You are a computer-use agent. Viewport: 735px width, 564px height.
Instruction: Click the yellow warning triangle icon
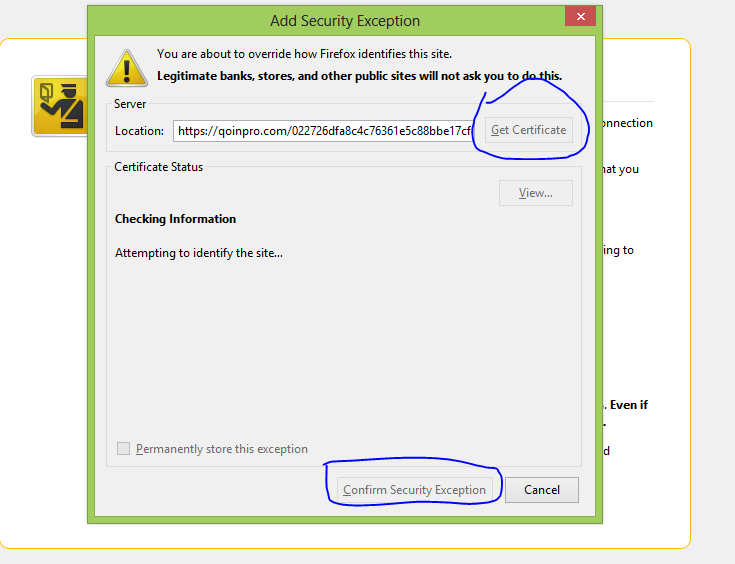click(x=127, y=68)
